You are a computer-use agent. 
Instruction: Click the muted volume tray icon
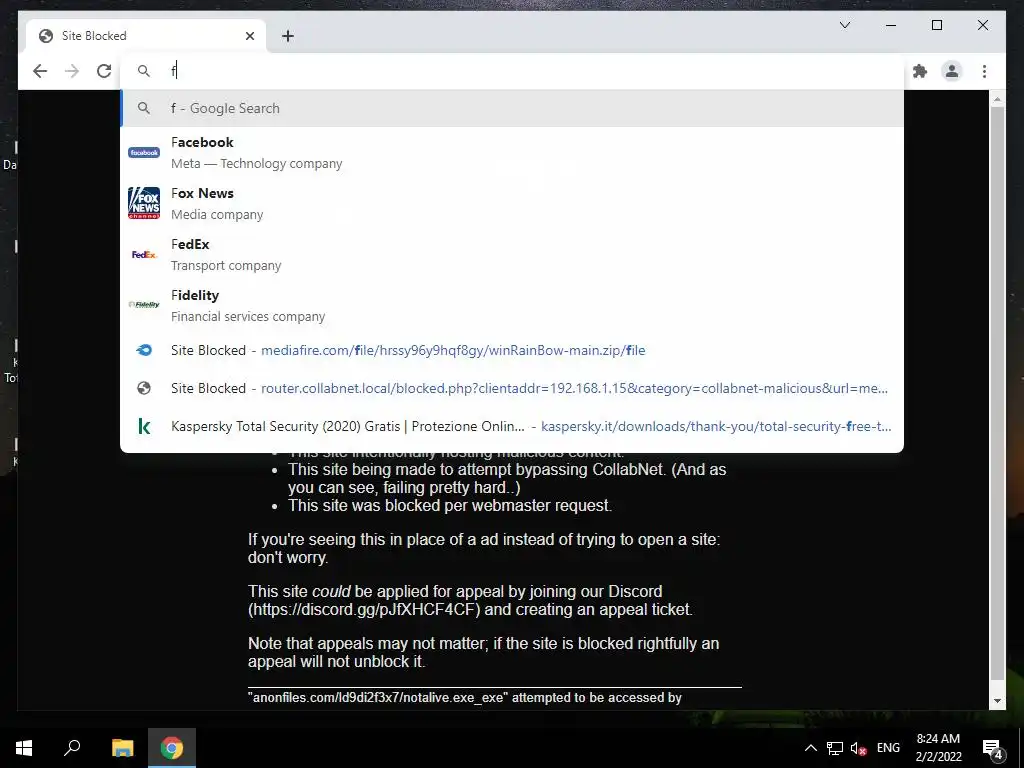pos(858,748)
